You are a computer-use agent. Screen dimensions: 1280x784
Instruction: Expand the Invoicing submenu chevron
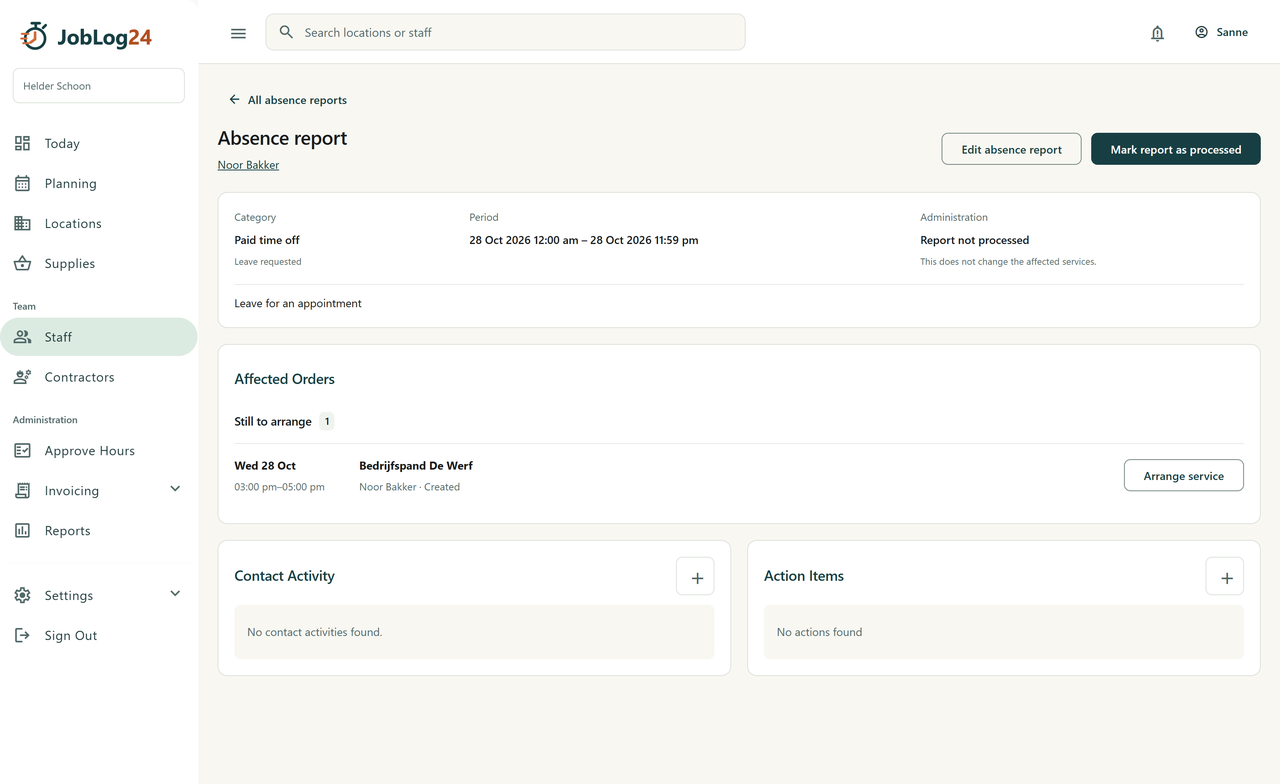pyautogui.click(x=175, y=489)
